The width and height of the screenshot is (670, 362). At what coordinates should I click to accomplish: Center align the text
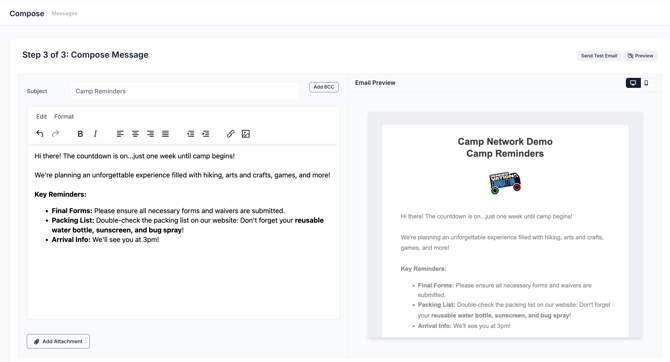pos(135,134)
